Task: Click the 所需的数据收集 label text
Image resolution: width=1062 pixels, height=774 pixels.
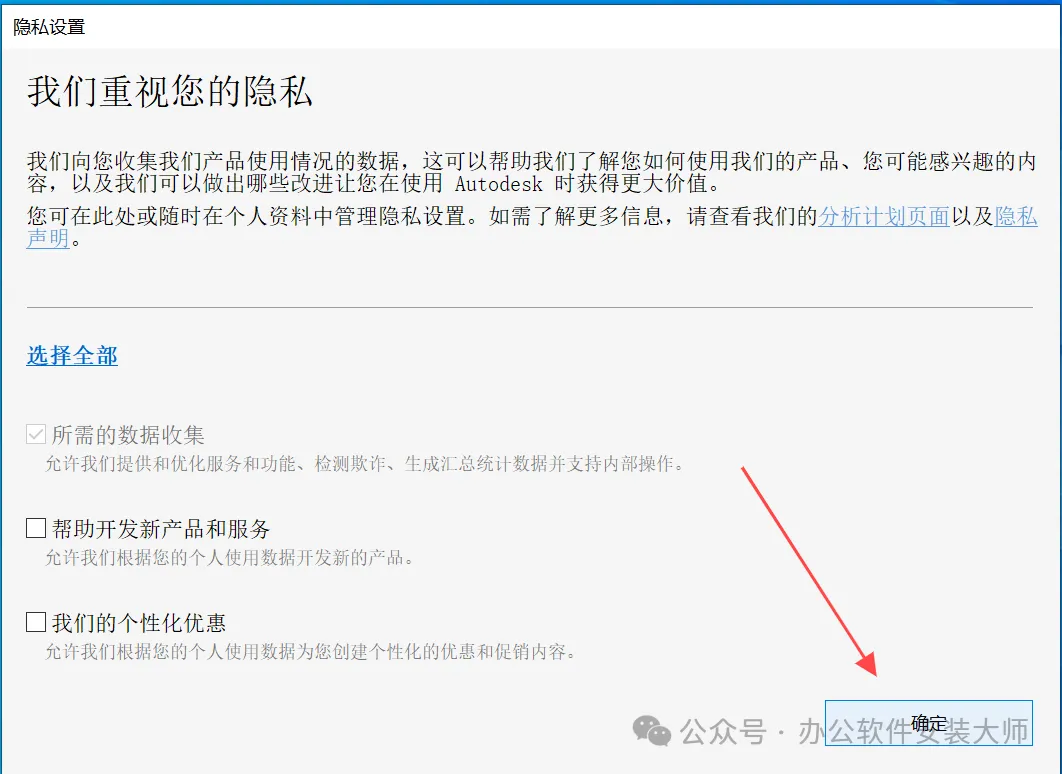Action: 128,435
